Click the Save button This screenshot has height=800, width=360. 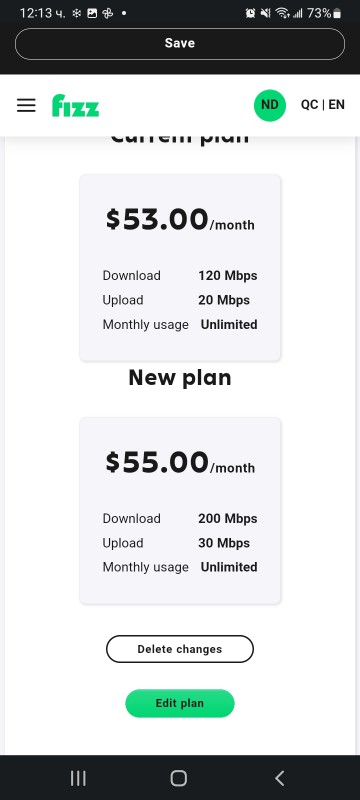(x=180, y=44)
